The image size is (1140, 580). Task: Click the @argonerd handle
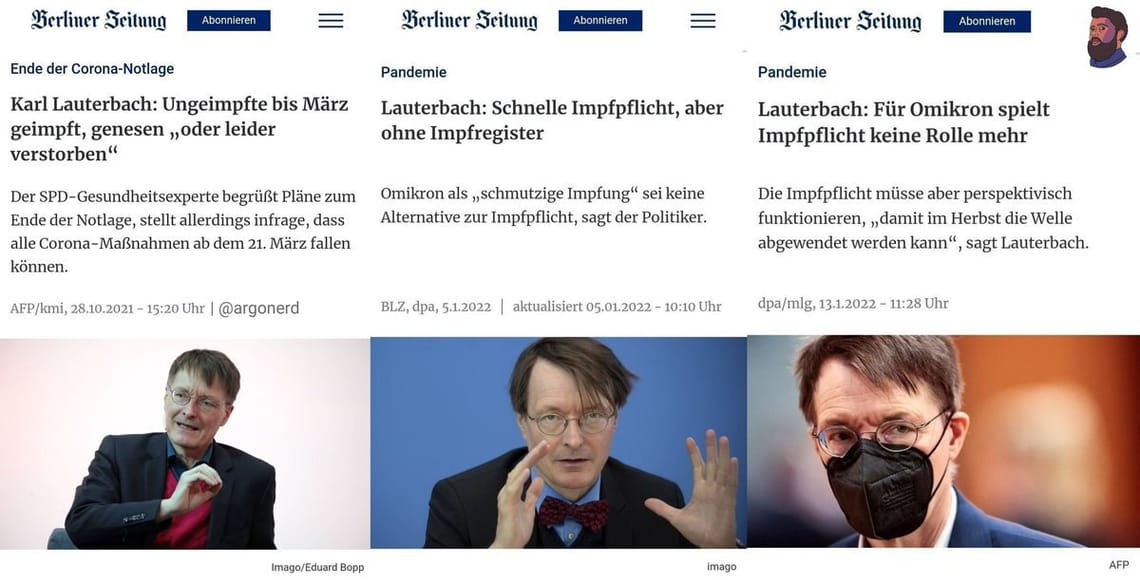tap(258, 308)
